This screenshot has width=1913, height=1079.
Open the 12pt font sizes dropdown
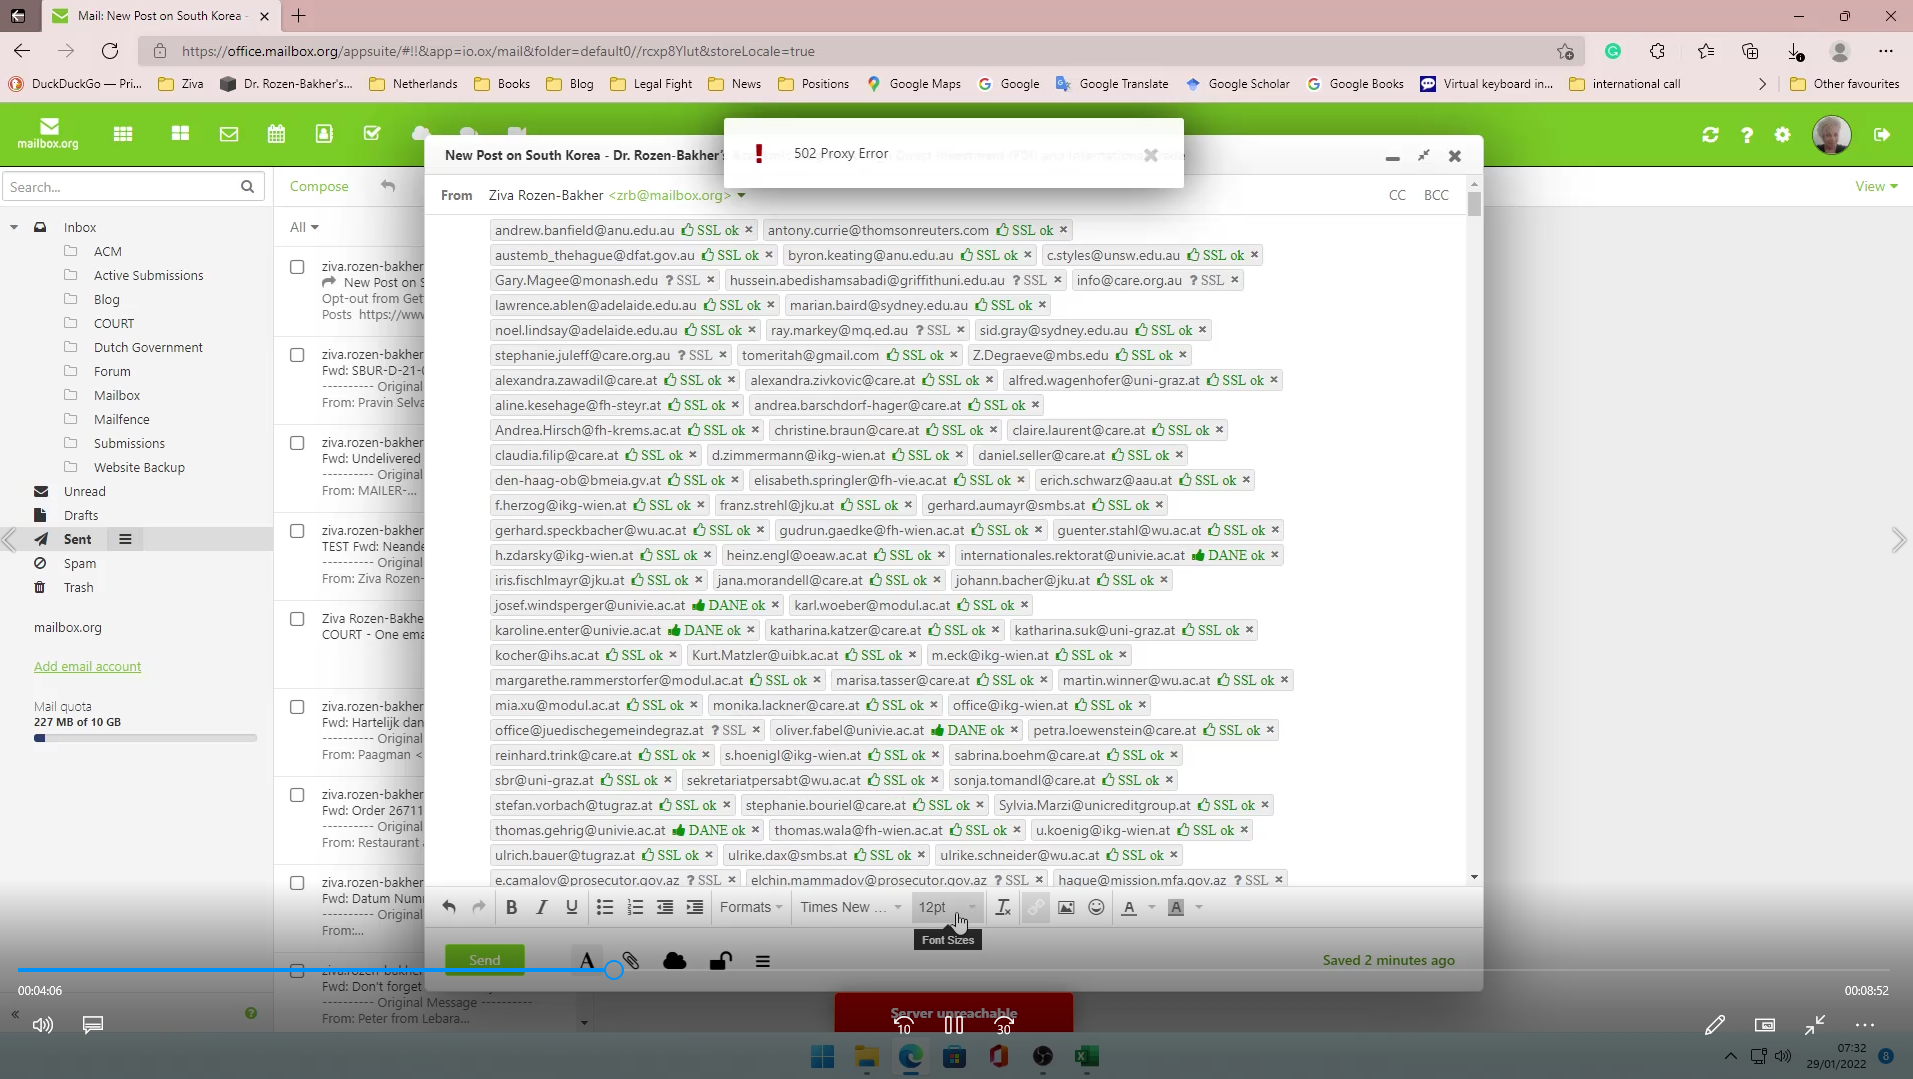pos(947,907)
